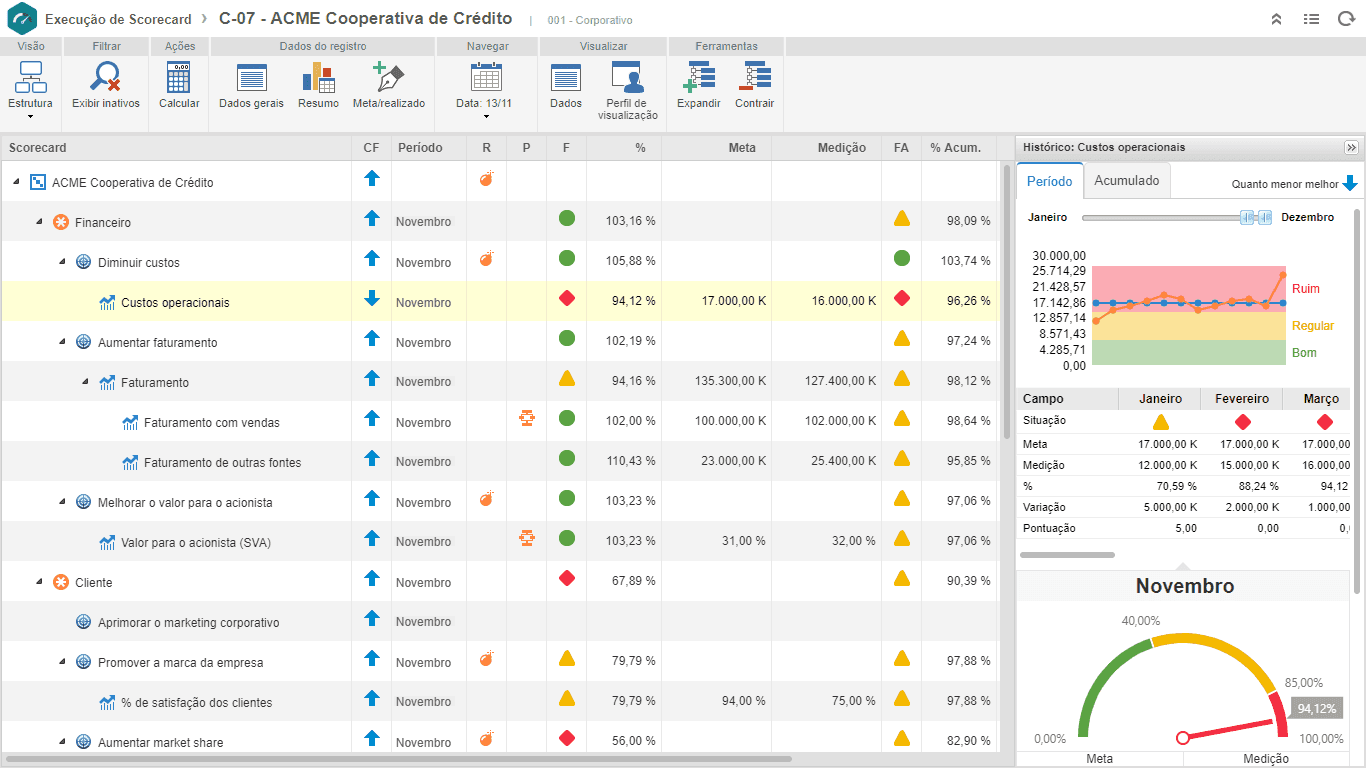Select the Período tab
The width and height of the screenshot is (1366, 768).
1050,181
